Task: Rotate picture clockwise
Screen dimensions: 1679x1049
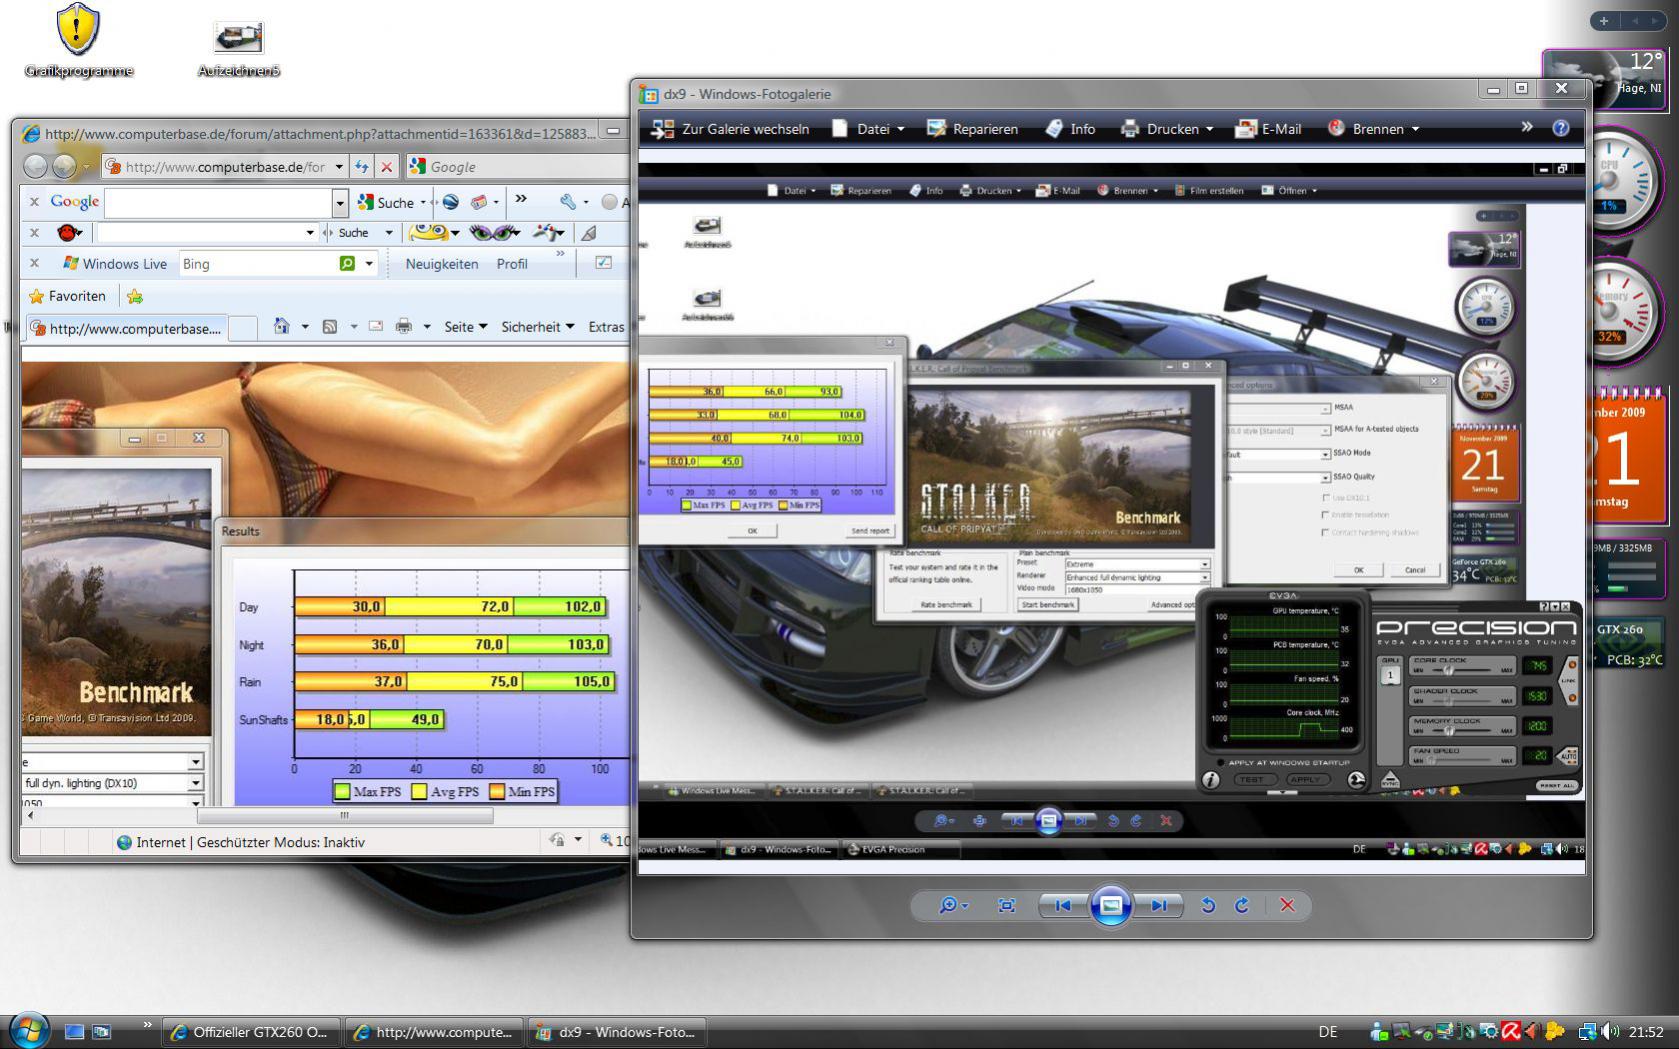Action: (1242, 905)
